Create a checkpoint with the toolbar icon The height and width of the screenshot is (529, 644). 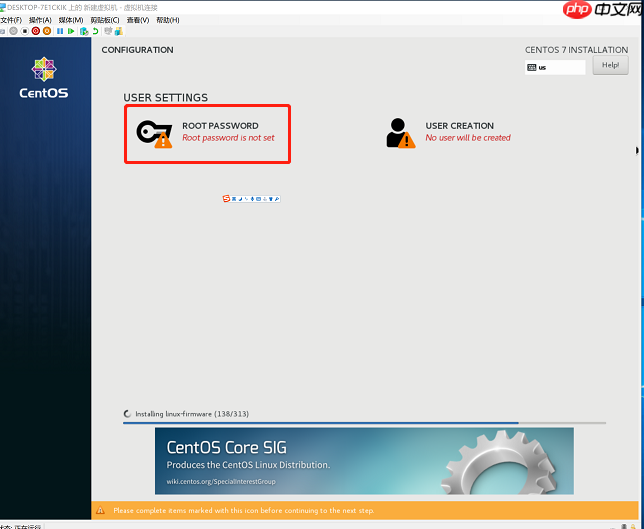[x=84, y=31]
